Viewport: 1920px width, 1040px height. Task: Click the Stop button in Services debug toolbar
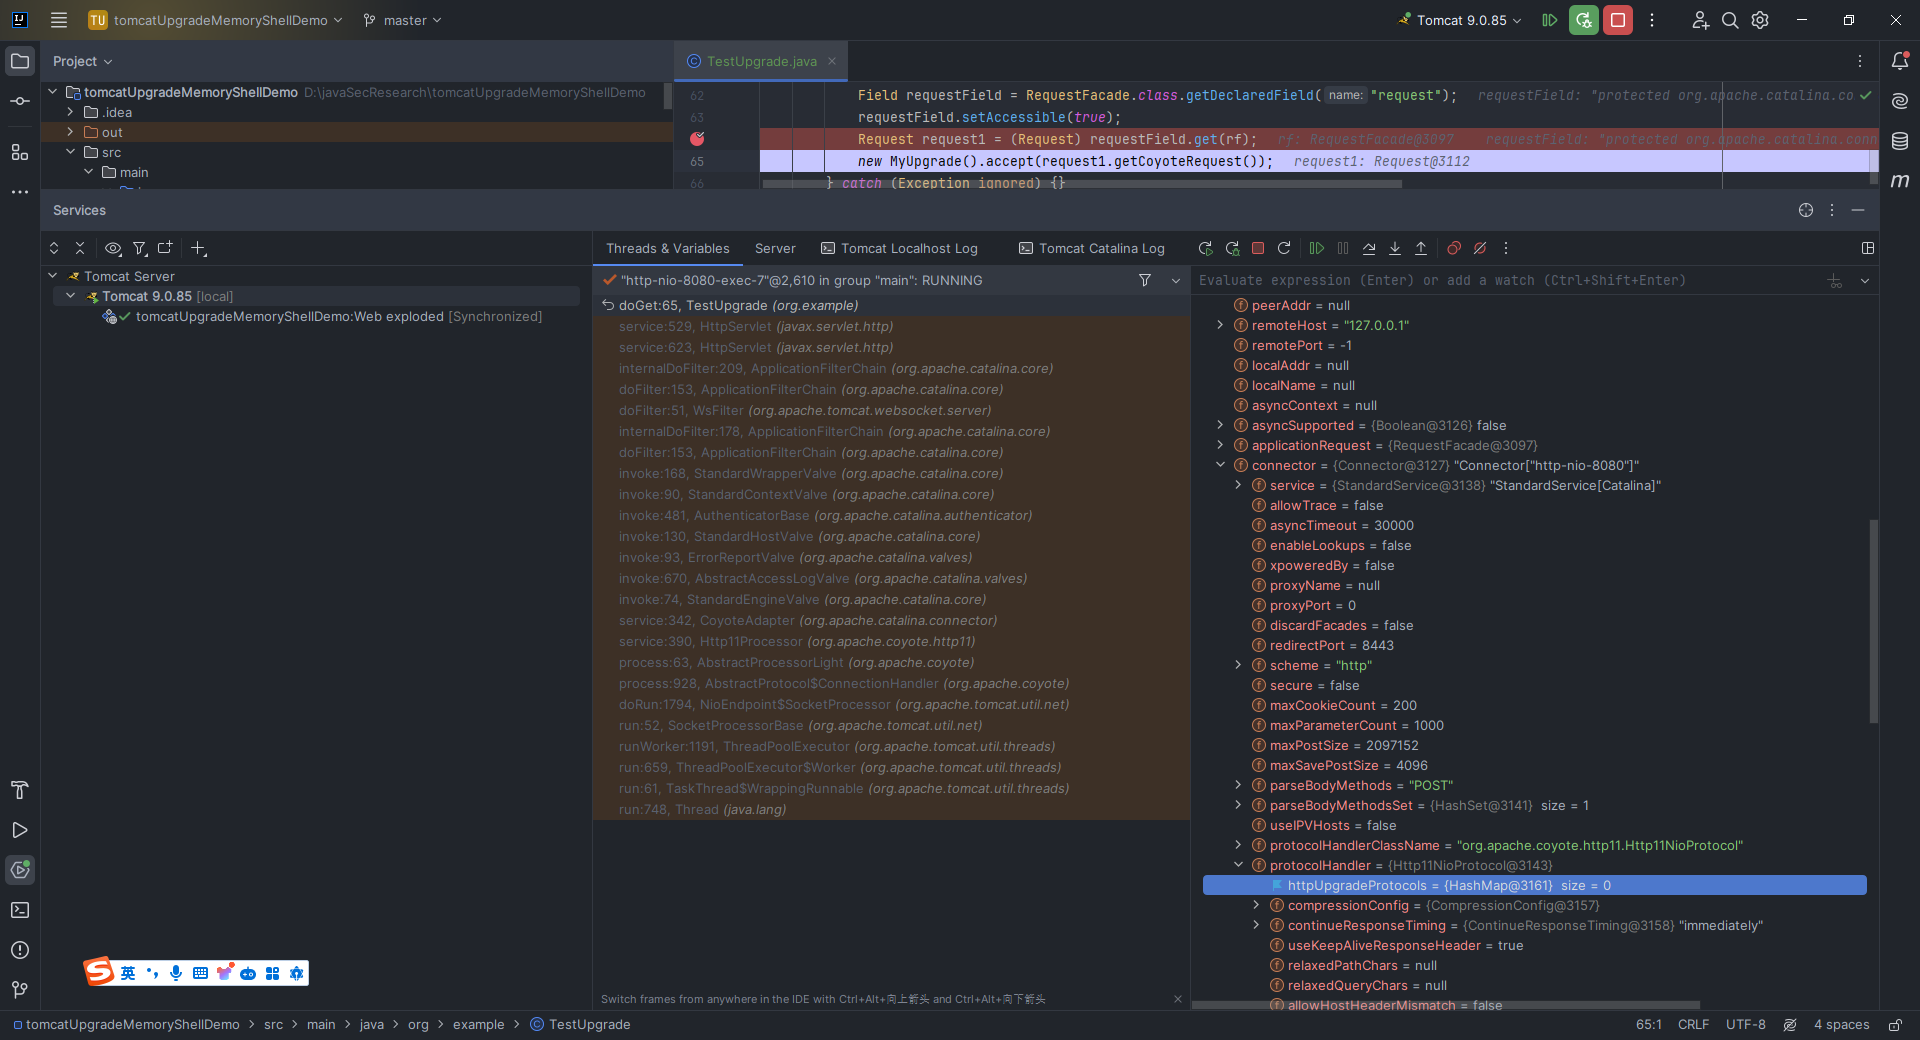1258,248
